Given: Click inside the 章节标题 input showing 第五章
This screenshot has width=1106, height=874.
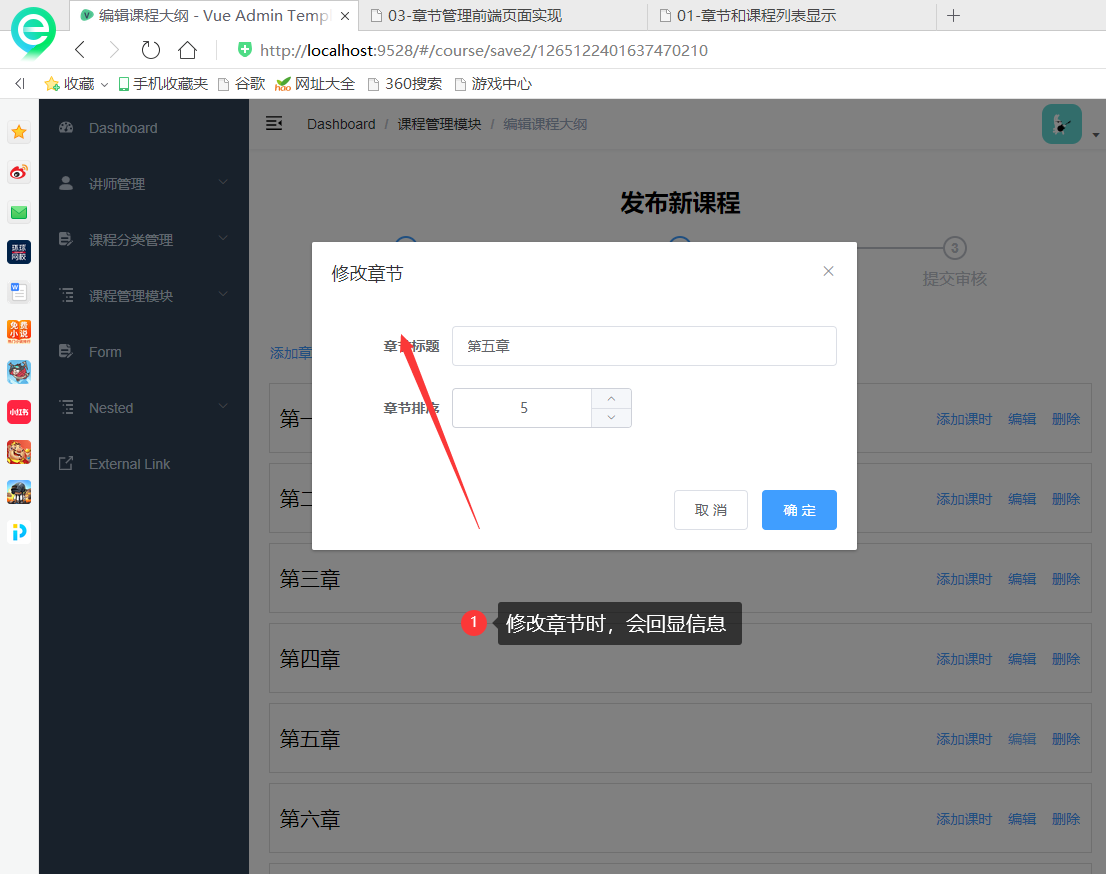Looking at the screenshot, I should (644, 346).
